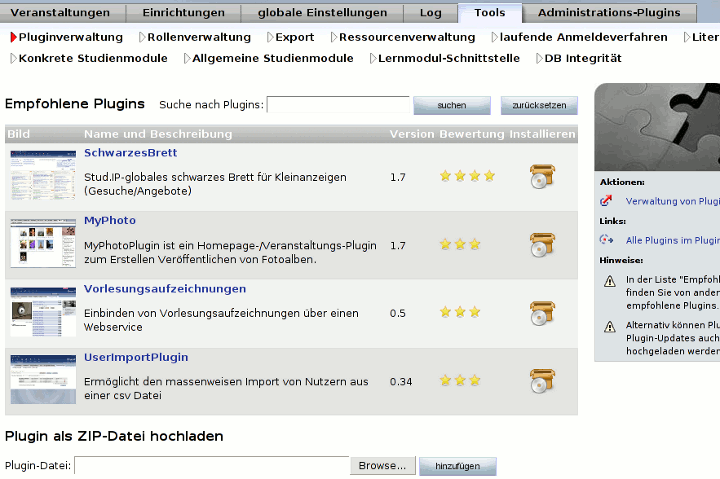
Task: Open the SchwarzesBrett screenshot thumbnail
Action: pyautogui.click(x=43, y=174)
